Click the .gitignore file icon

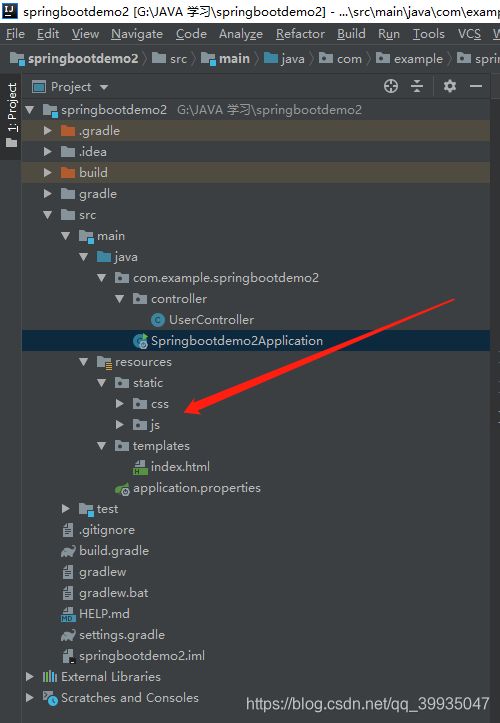pos(68,530)
